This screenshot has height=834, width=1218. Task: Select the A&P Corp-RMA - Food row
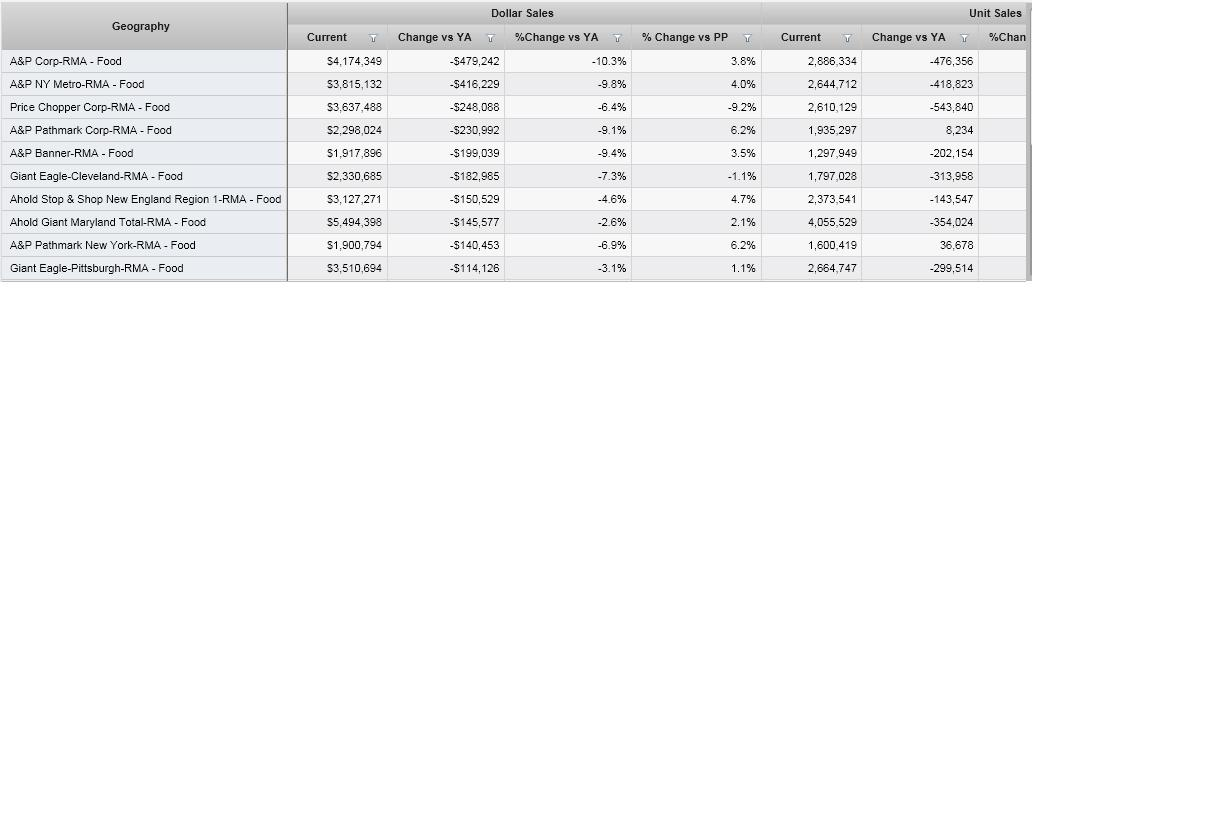[66, 61]
